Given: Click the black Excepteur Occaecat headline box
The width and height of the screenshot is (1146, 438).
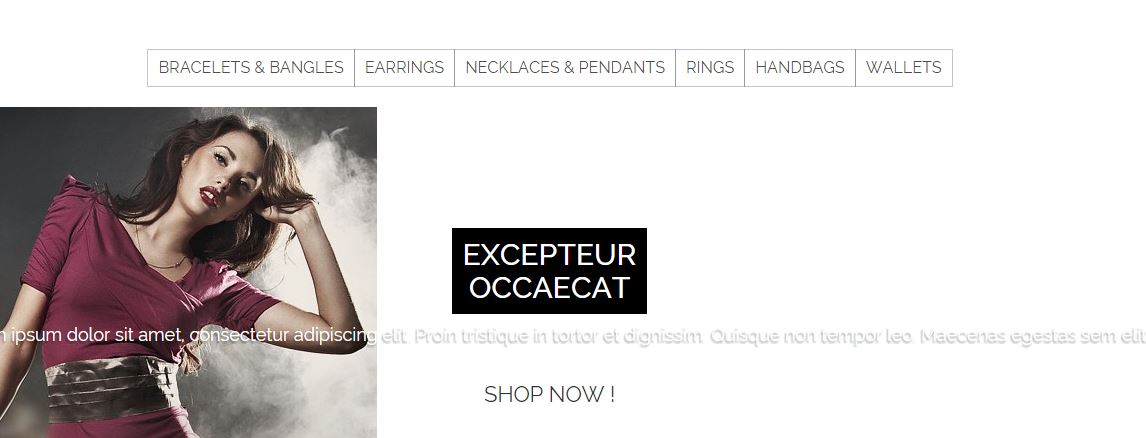Looking at the screenshot, I should coord(550,271).
